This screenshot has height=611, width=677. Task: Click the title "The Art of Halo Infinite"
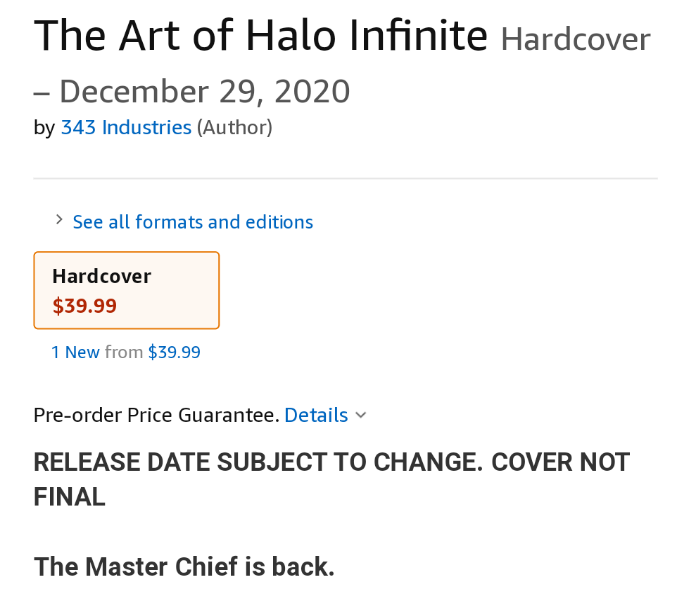point(261,36)
